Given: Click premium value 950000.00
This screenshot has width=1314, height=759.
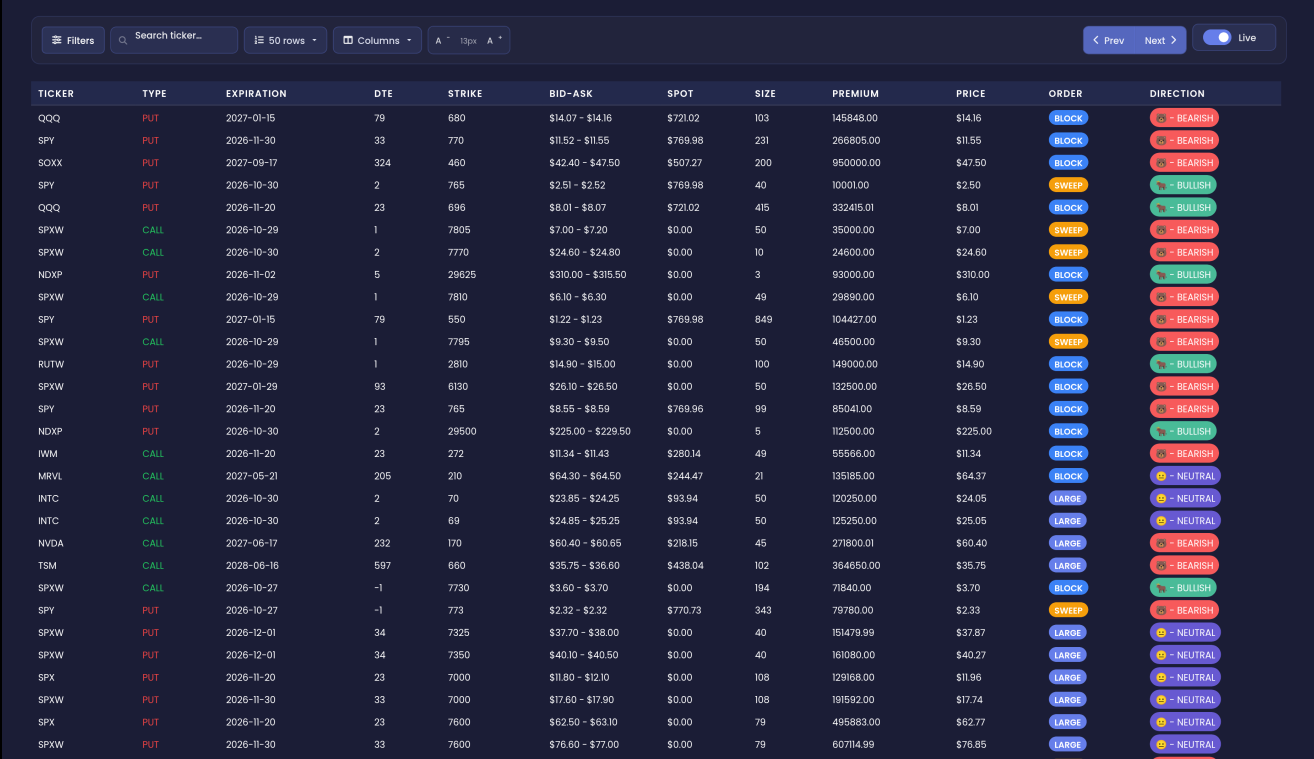Looking at the screenshot, I should (x=856, y=163).
